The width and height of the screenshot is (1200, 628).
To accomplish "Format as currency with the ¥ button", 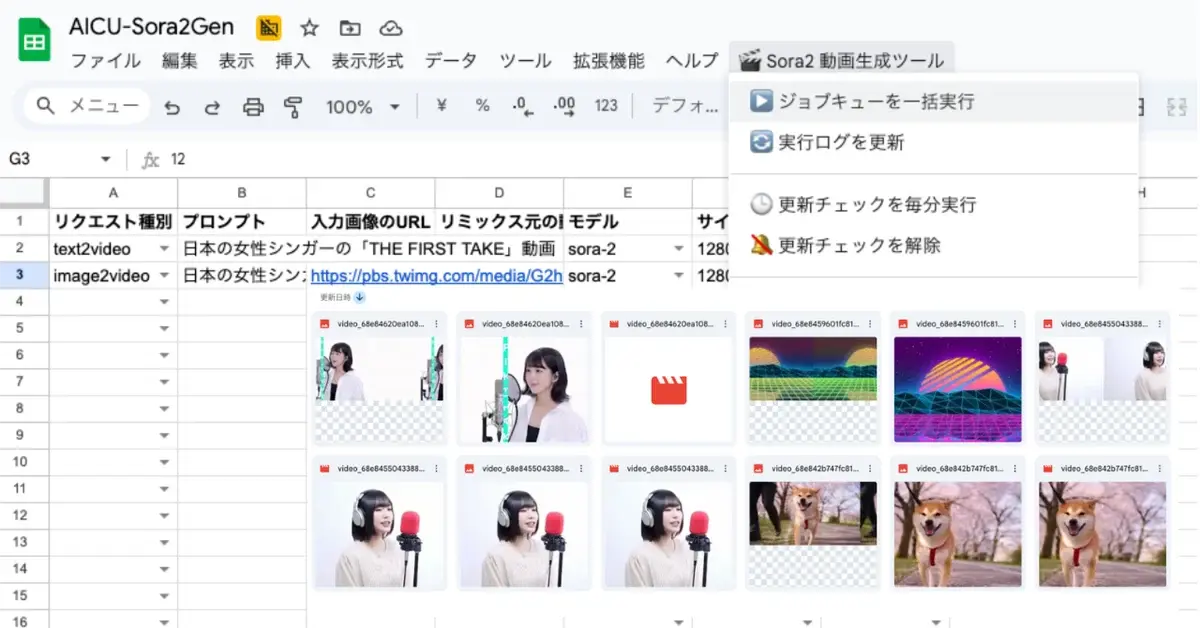I will click(441, 106).
